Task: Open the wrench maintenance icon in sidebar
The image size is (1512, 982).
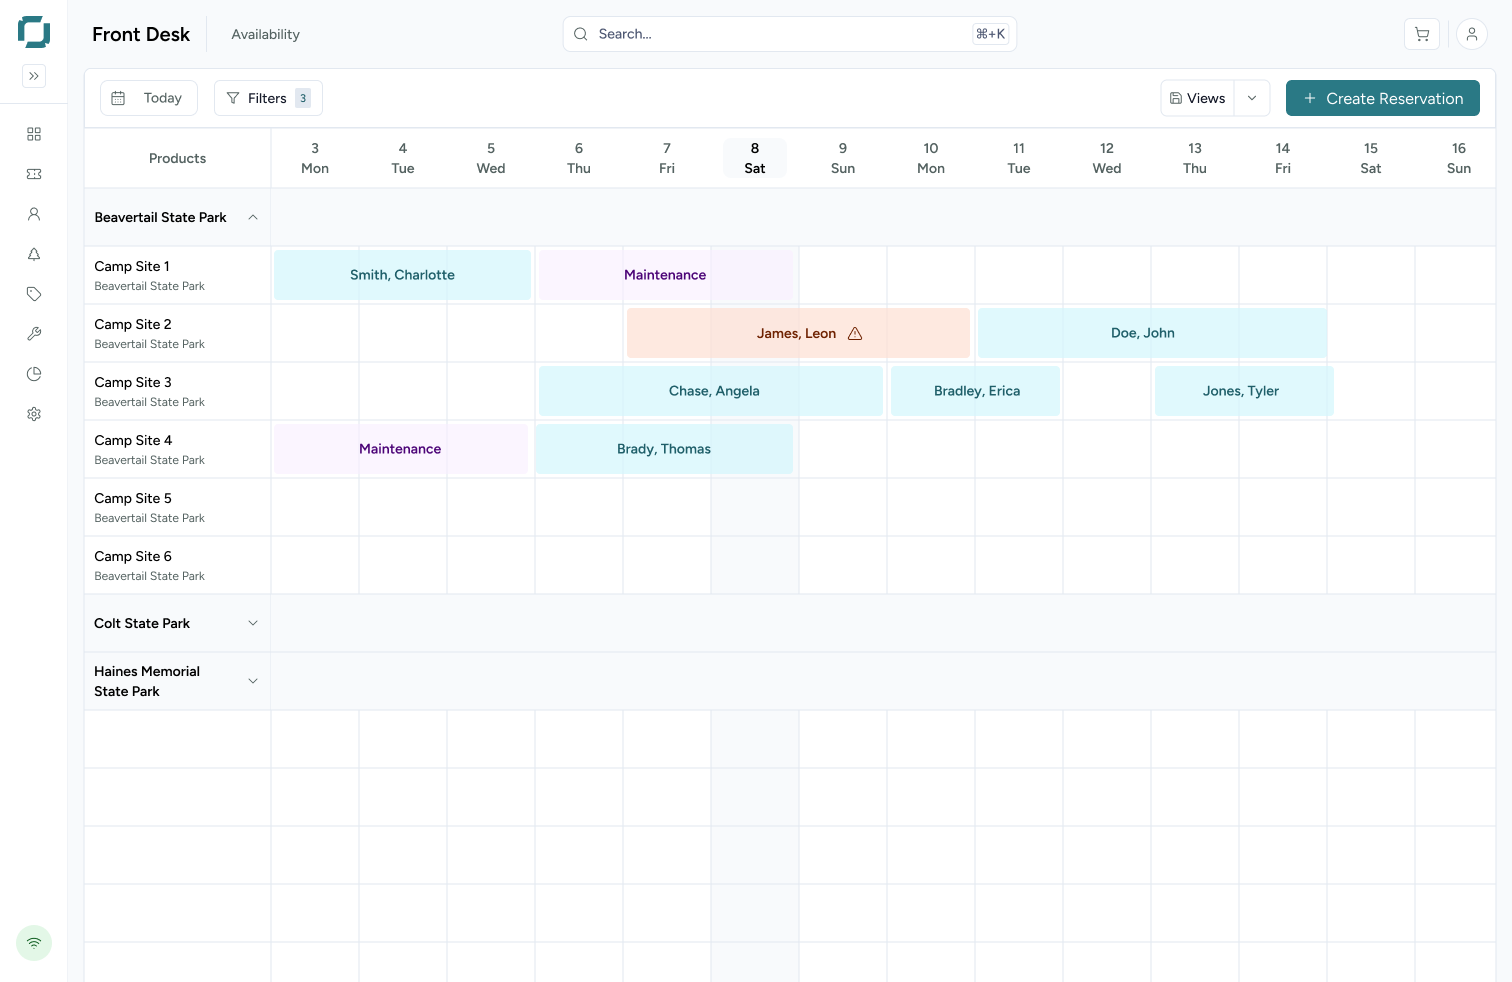Action: tap(34, 334)
